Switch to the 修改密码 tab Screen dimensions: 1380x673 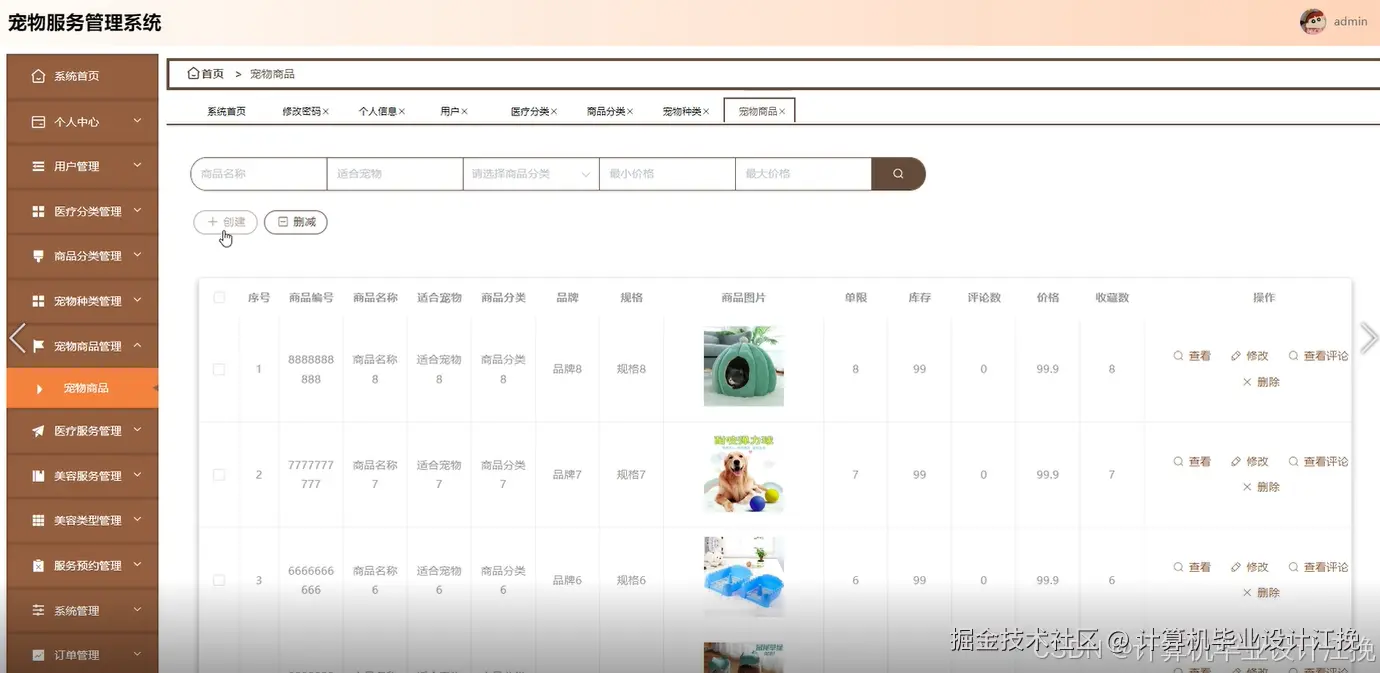click(301, 112)
